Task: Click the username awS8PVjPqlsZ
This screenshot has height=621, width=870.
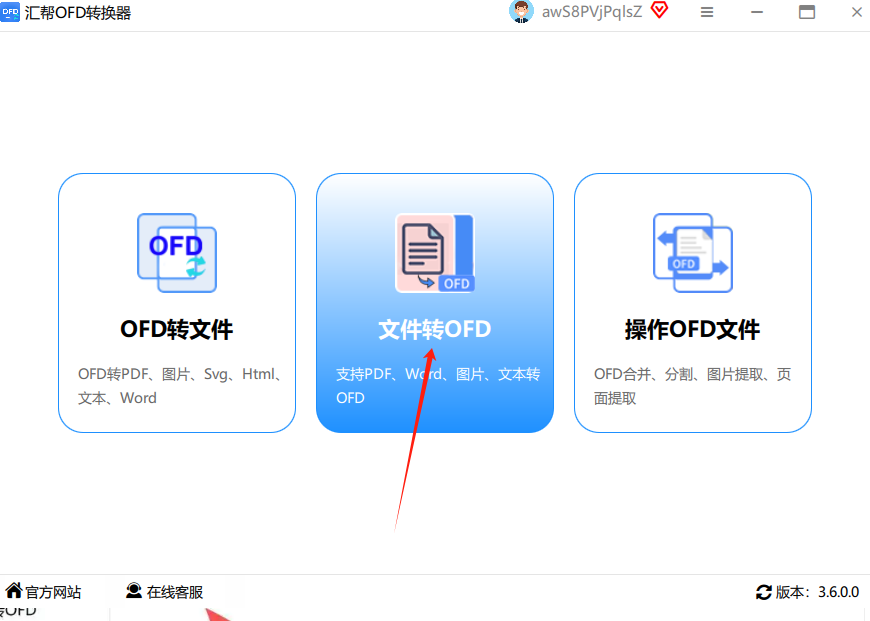Action: pyautogui.click(x=591, y=12)
